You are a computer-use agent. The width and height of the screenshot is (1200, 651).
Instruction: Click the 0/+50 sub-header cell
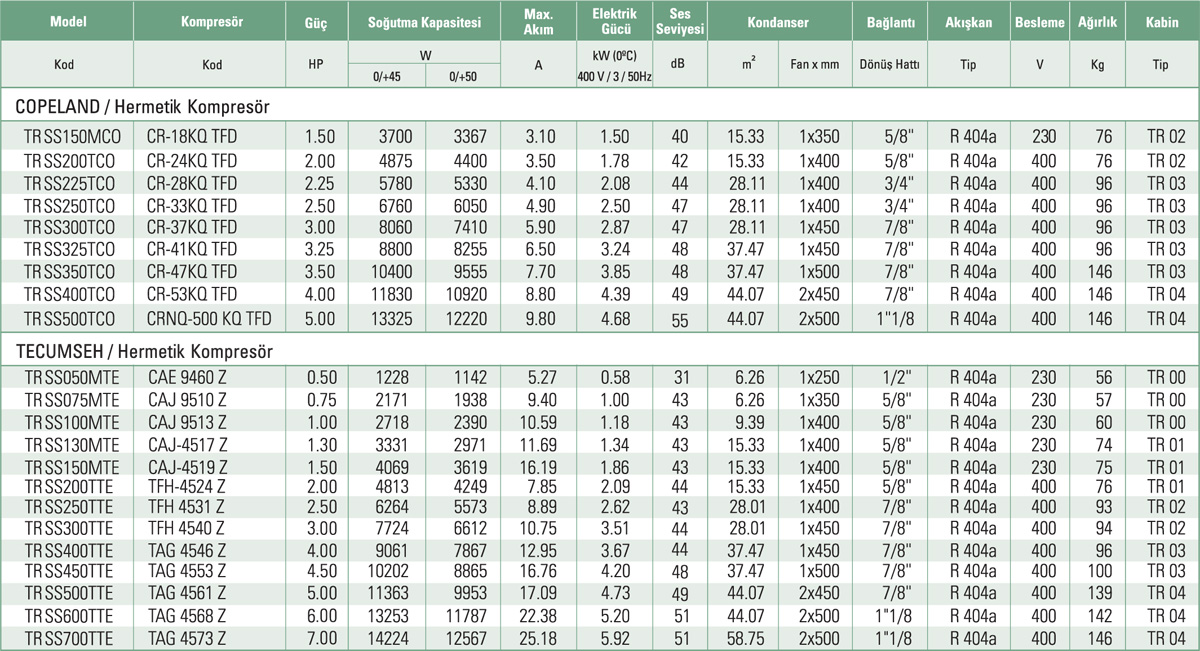click(463, 76)
